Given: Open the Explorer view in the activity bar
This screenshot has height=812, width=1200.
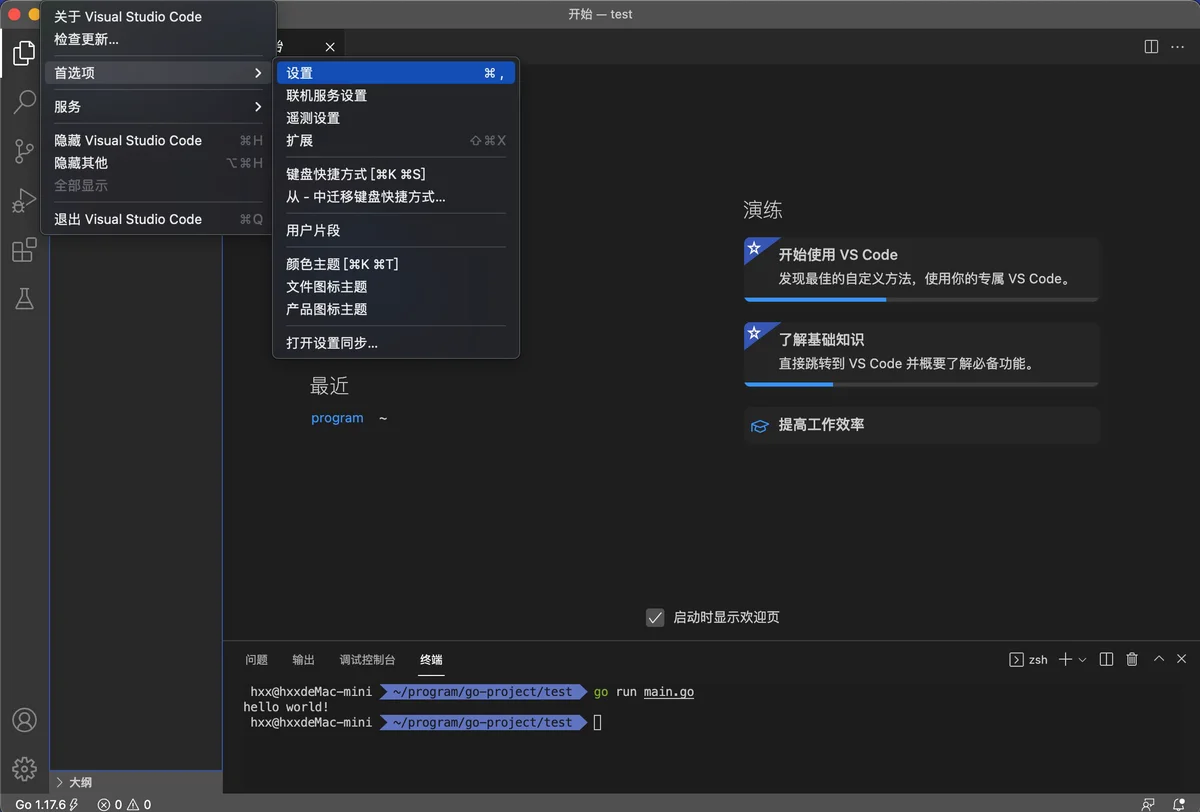Looking at the screenshot, I should (24, 53).
